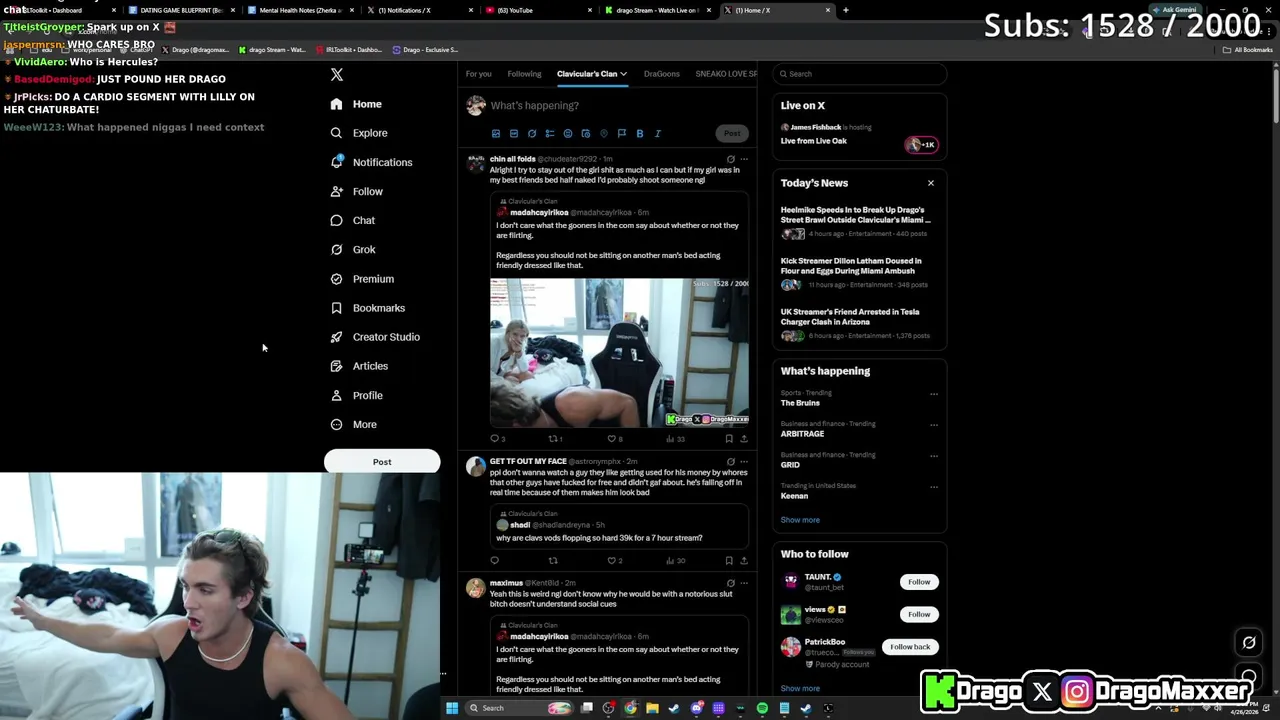Open File Explorer from the taskbar
Viewport: 1280px width, 720px height.
[x=652, y=708]
